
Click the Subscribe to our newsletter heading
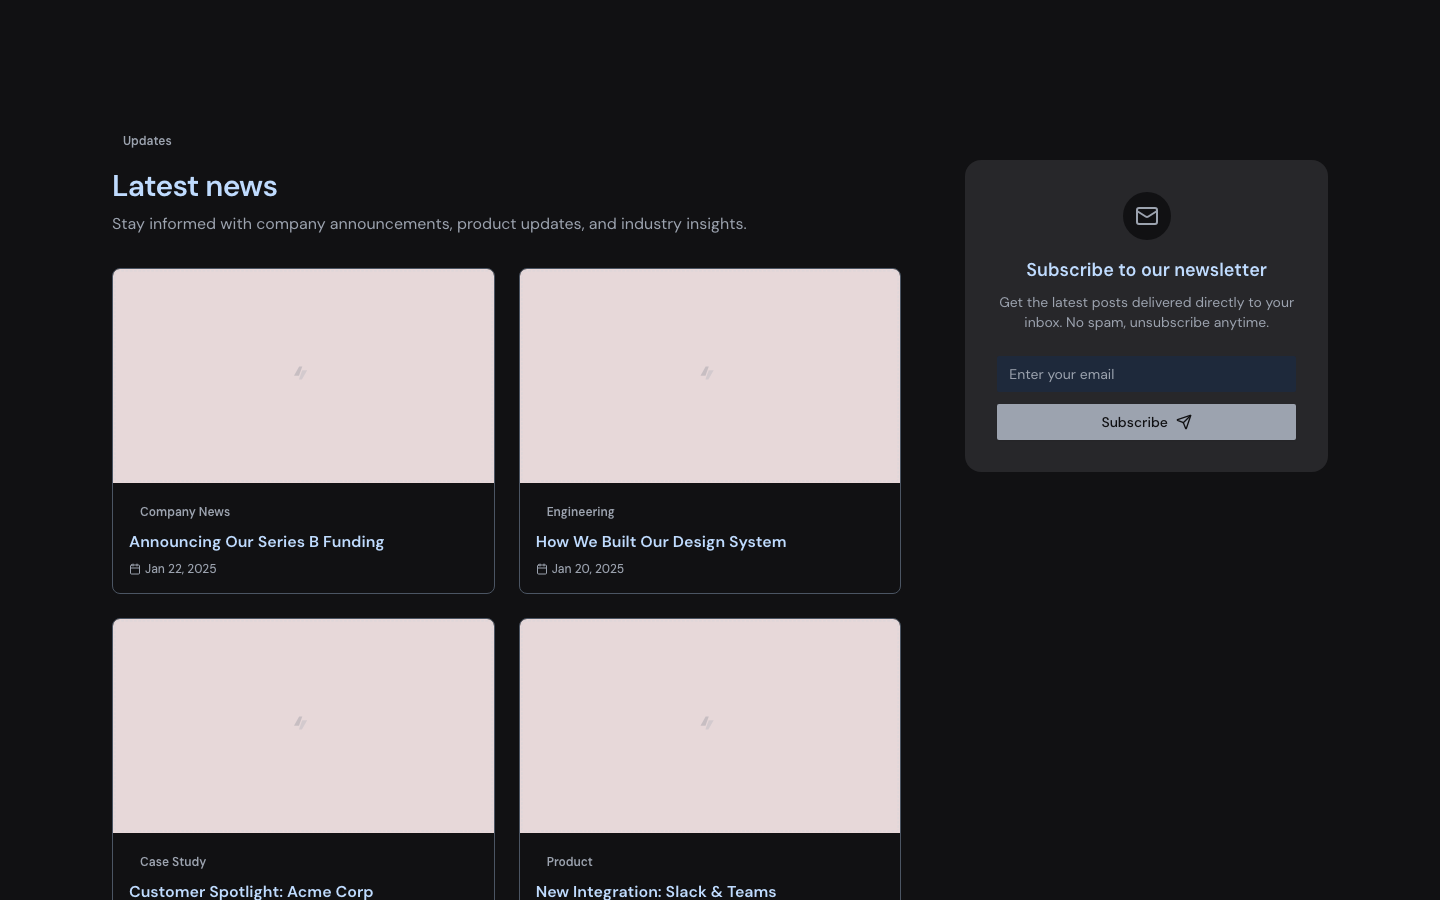click(1146, 270)
